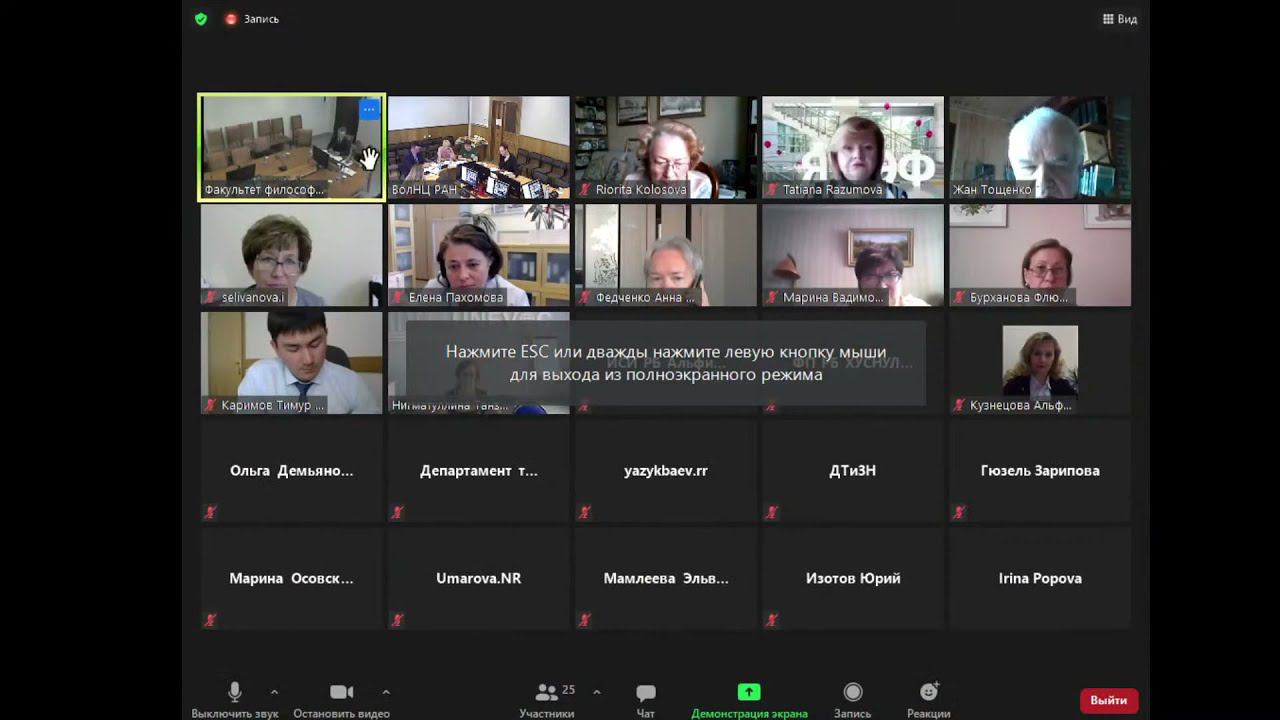
Task: Open the Вид view layout menu
Action: click(1120, 19)
